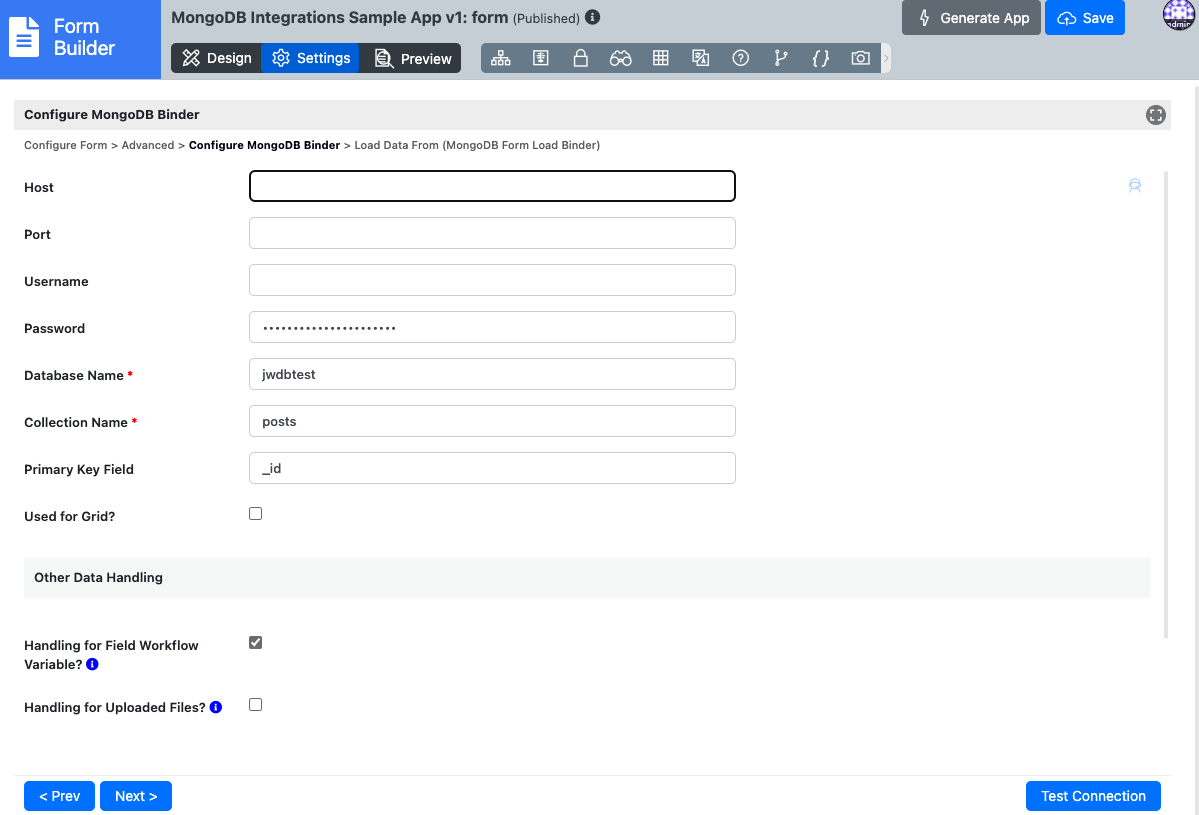This screenshot has height=815, width=1199.
Task: Edit the Collection Name field
Action: (492, 421)
